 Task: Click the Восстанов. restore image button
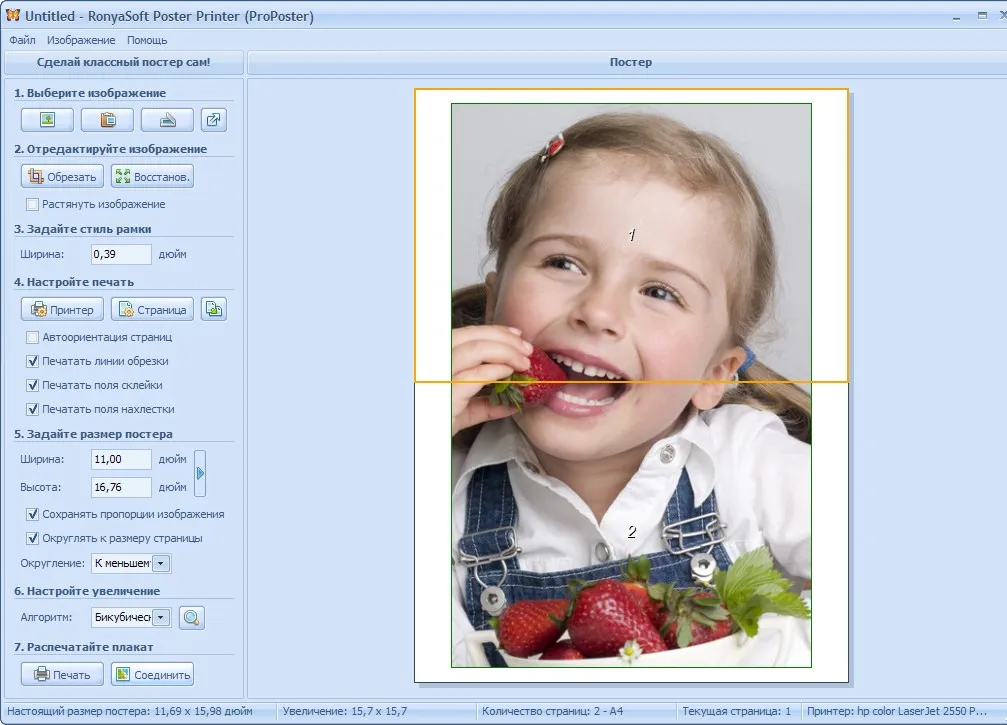(x=152, y=177)
